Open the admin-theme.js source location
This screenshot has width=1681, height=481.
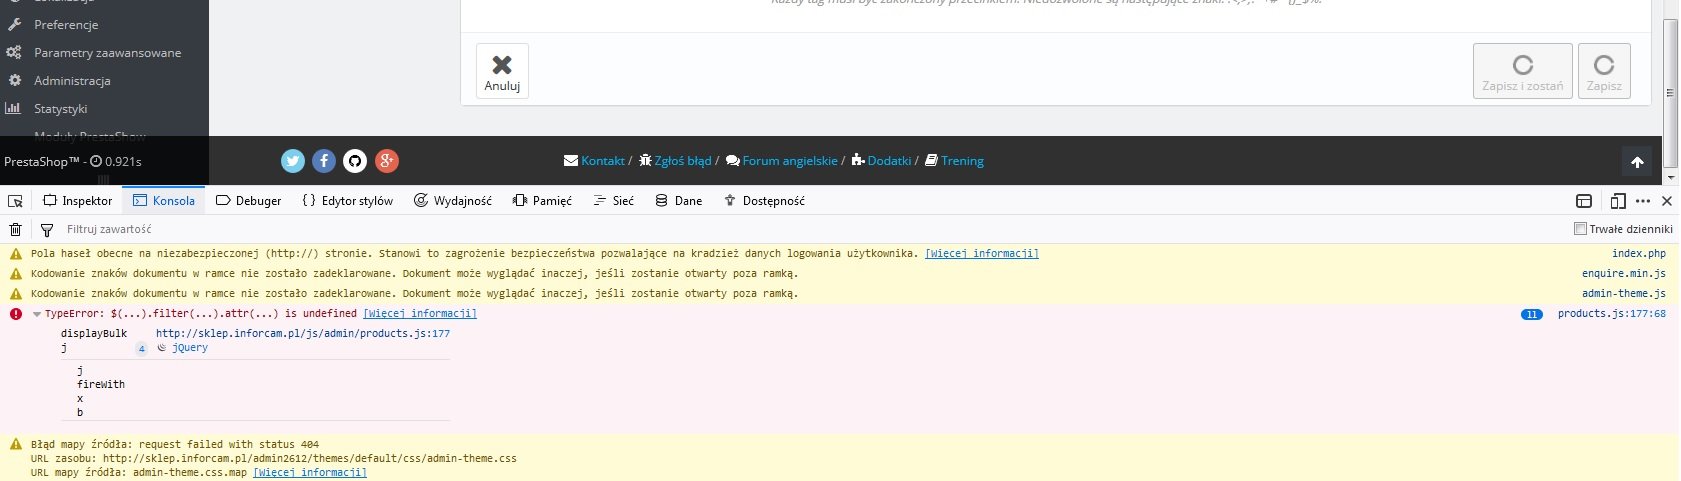pyautogui.click(x=1624, y=294)
